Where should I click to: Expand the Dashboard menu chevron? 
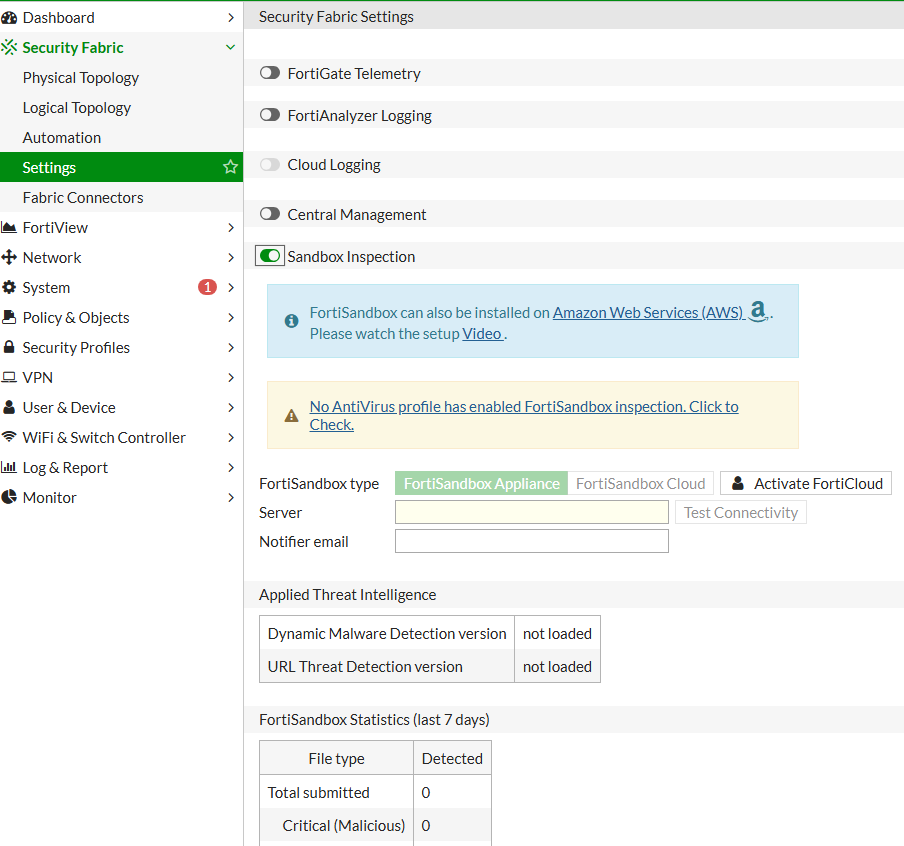pos(231,18)
